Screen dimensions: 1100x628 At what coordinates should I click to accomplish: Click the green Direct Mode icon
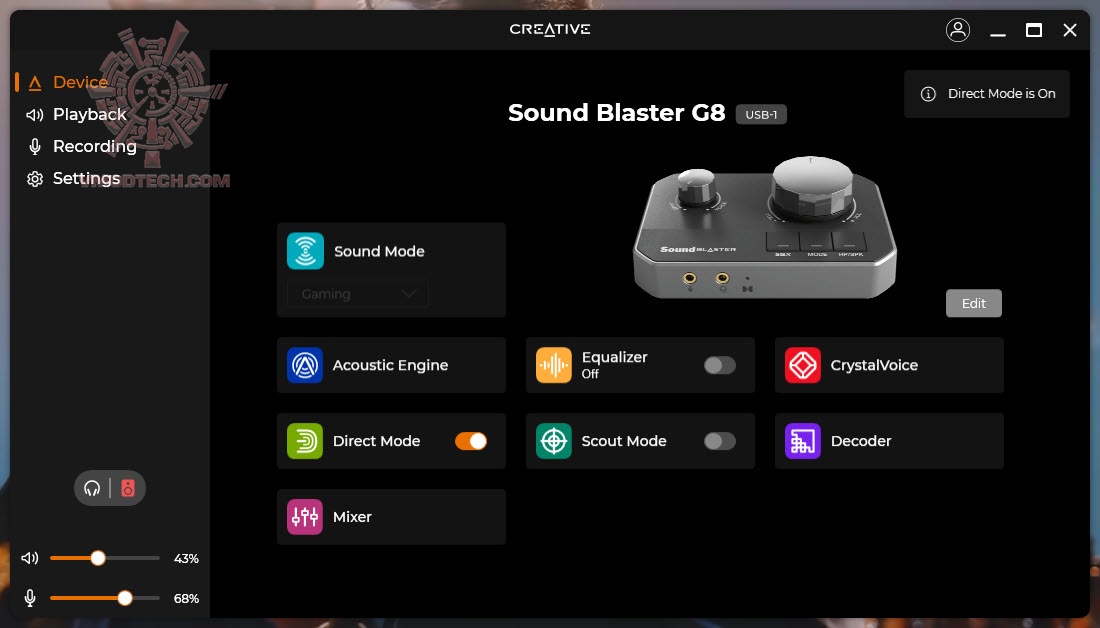(305, 441)
